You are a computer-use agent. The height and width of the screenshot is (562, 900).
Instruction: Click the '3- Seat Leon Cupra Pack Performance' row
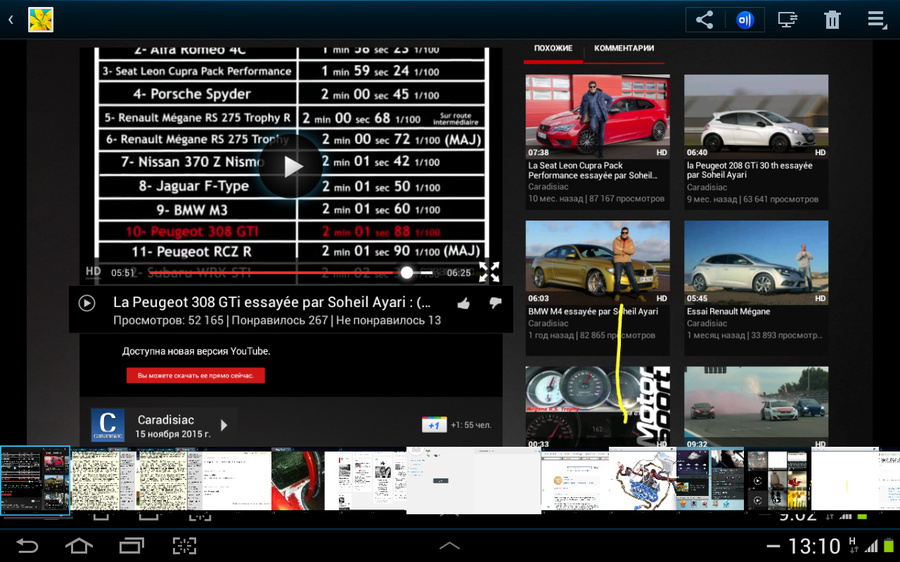(293, 71)
